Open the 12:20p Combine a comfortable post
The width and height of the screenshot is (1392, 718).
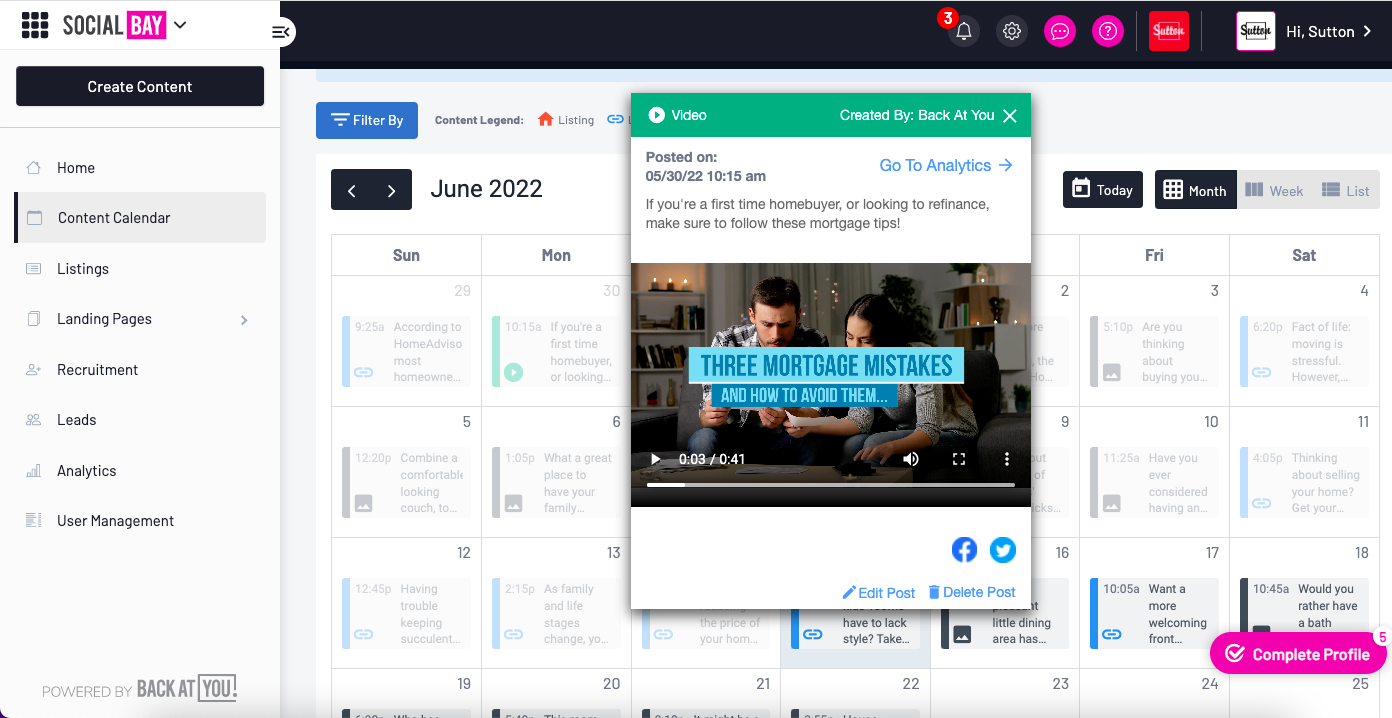tap(406, 483)
